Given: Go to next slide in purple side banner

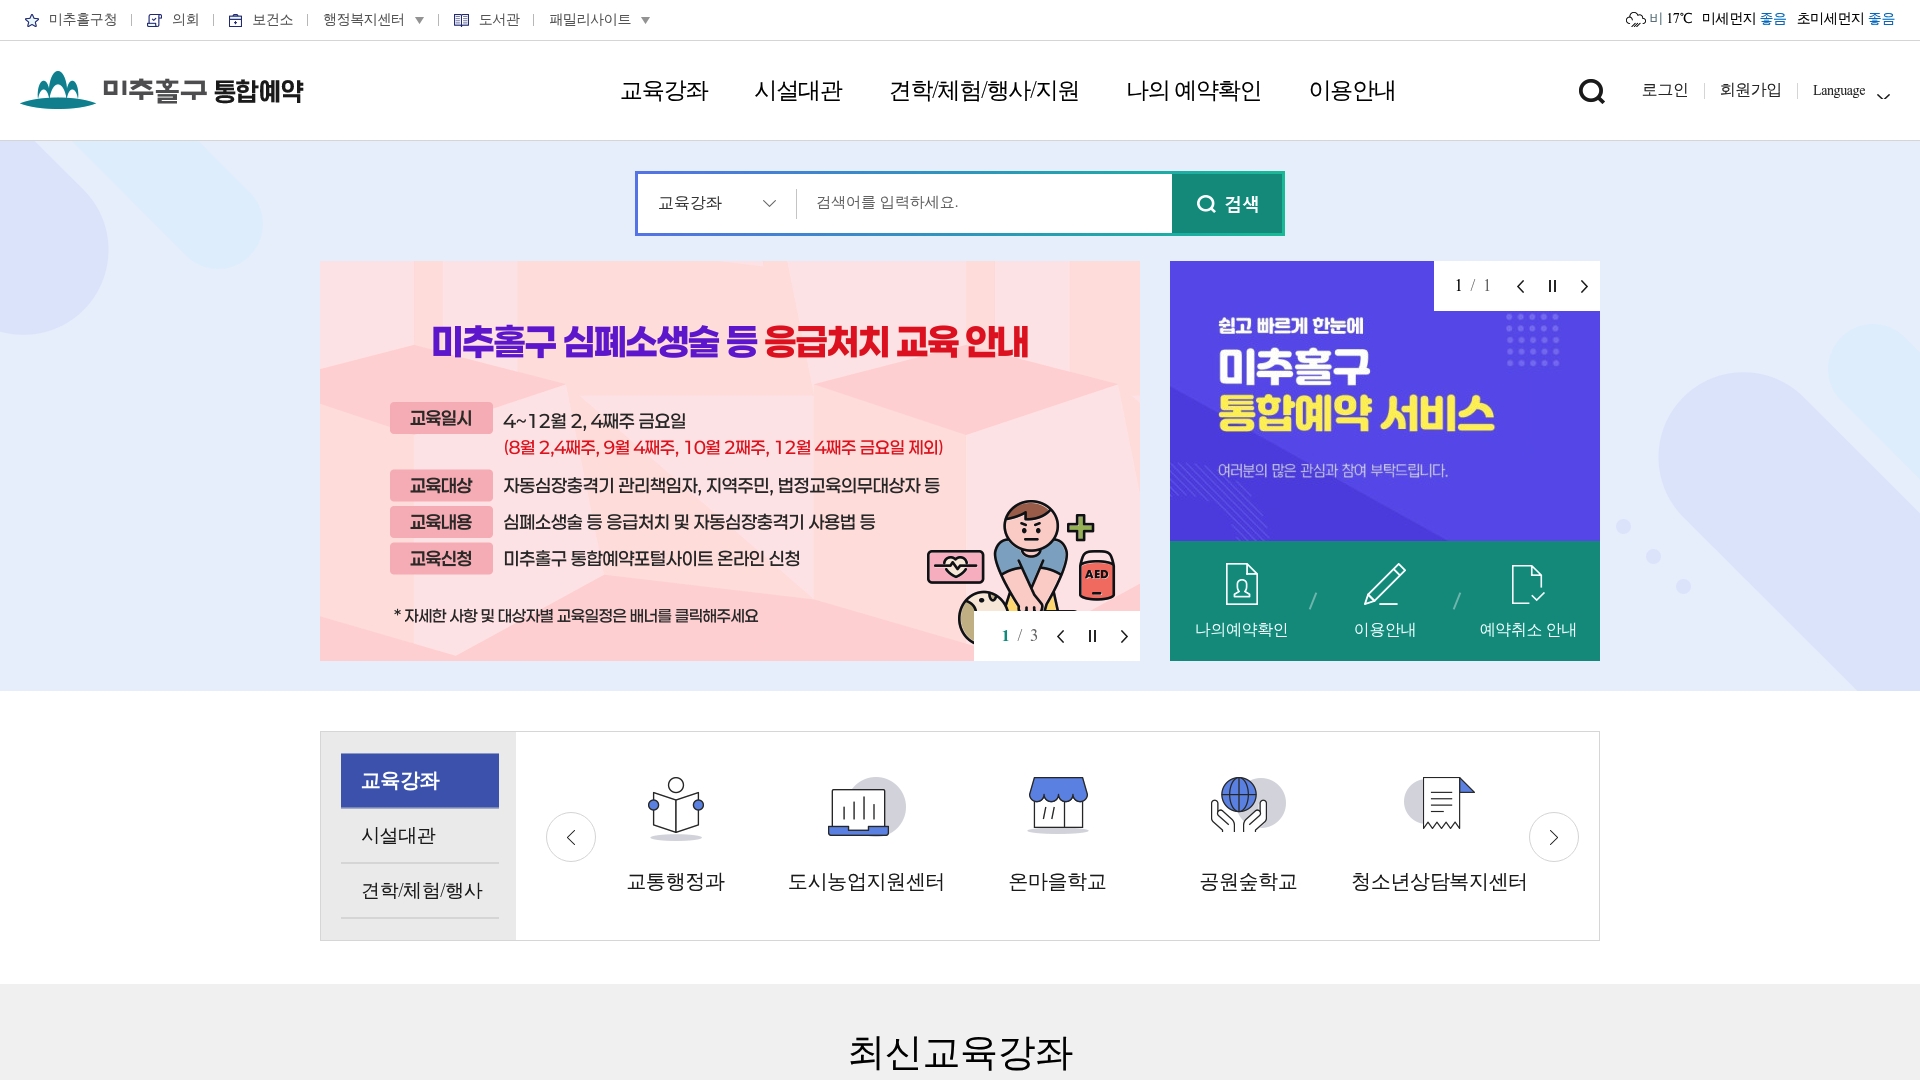Looking at the screenshot, I should 1584,286.
